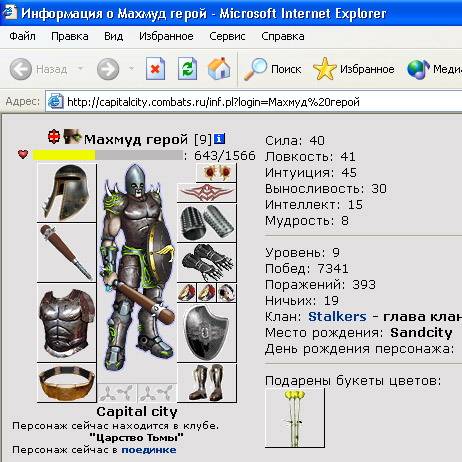The image size is (462, 462).
Task: Open the Сервис menu
Action: pos(227,36)
